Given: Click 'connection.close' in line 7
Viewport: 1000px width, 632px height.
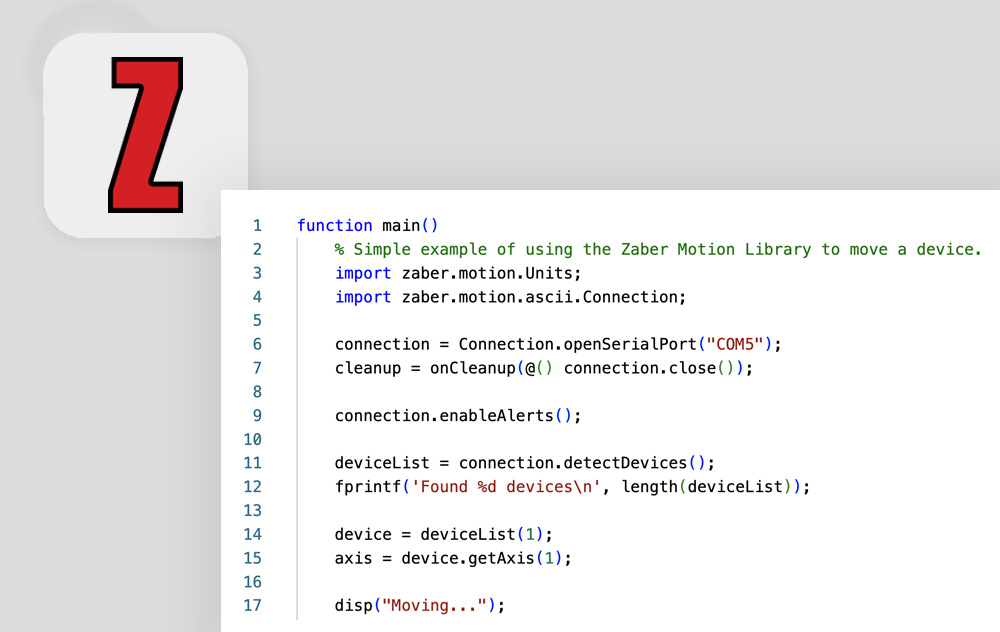Looking at the screenshot, I should (x=640, y=368).
